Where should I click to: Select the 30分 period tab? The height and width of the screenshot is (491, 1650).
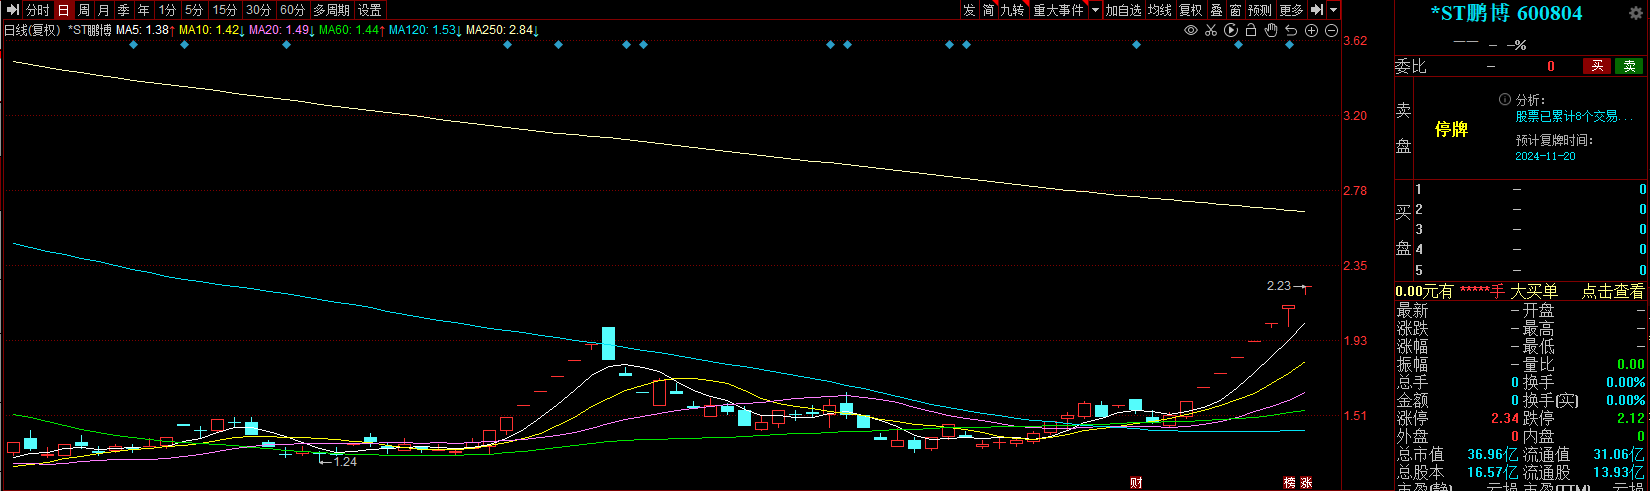[259, 10]
